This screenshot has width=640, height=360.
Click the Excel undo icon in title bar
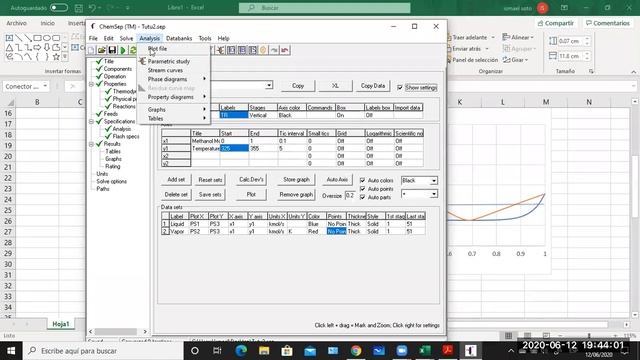(93, 8)
